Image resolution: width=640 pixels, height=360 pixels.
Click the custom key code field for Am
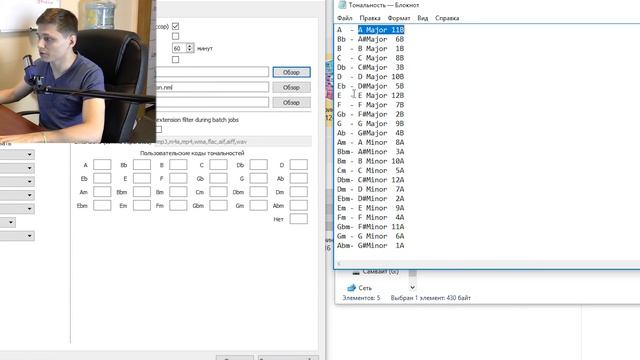[102, 192]
